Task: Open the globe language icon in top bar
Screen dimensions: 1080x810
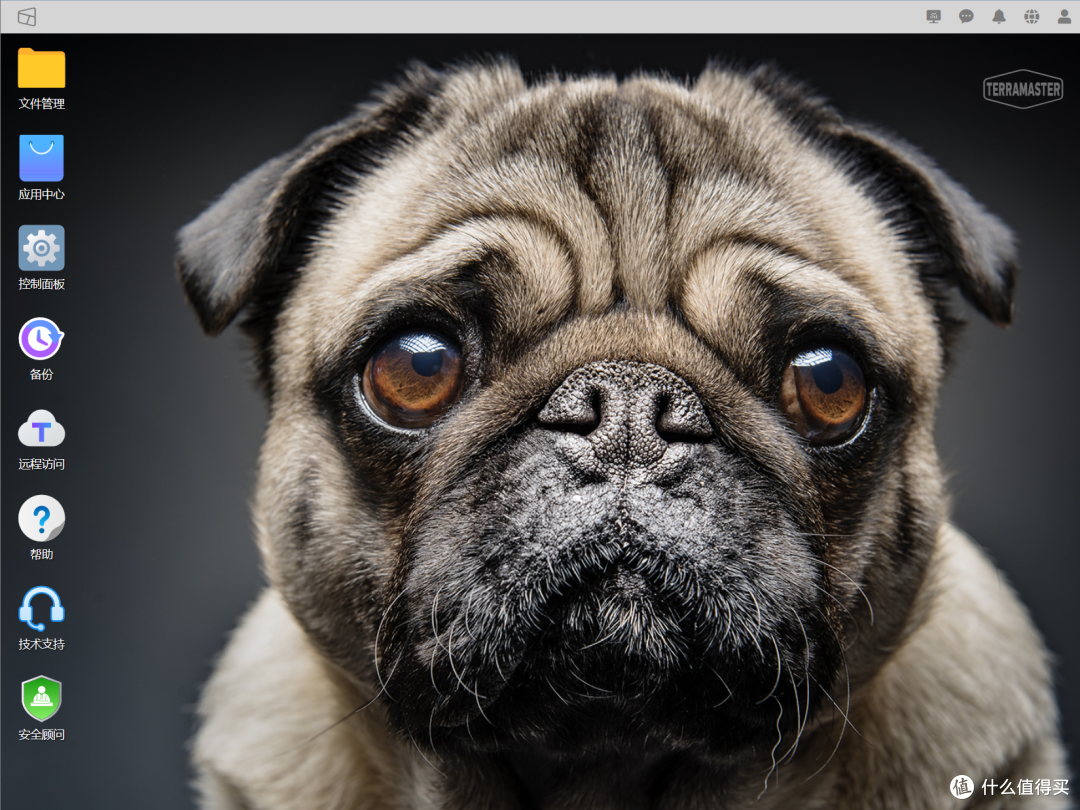Action: tap(1031, 17)
